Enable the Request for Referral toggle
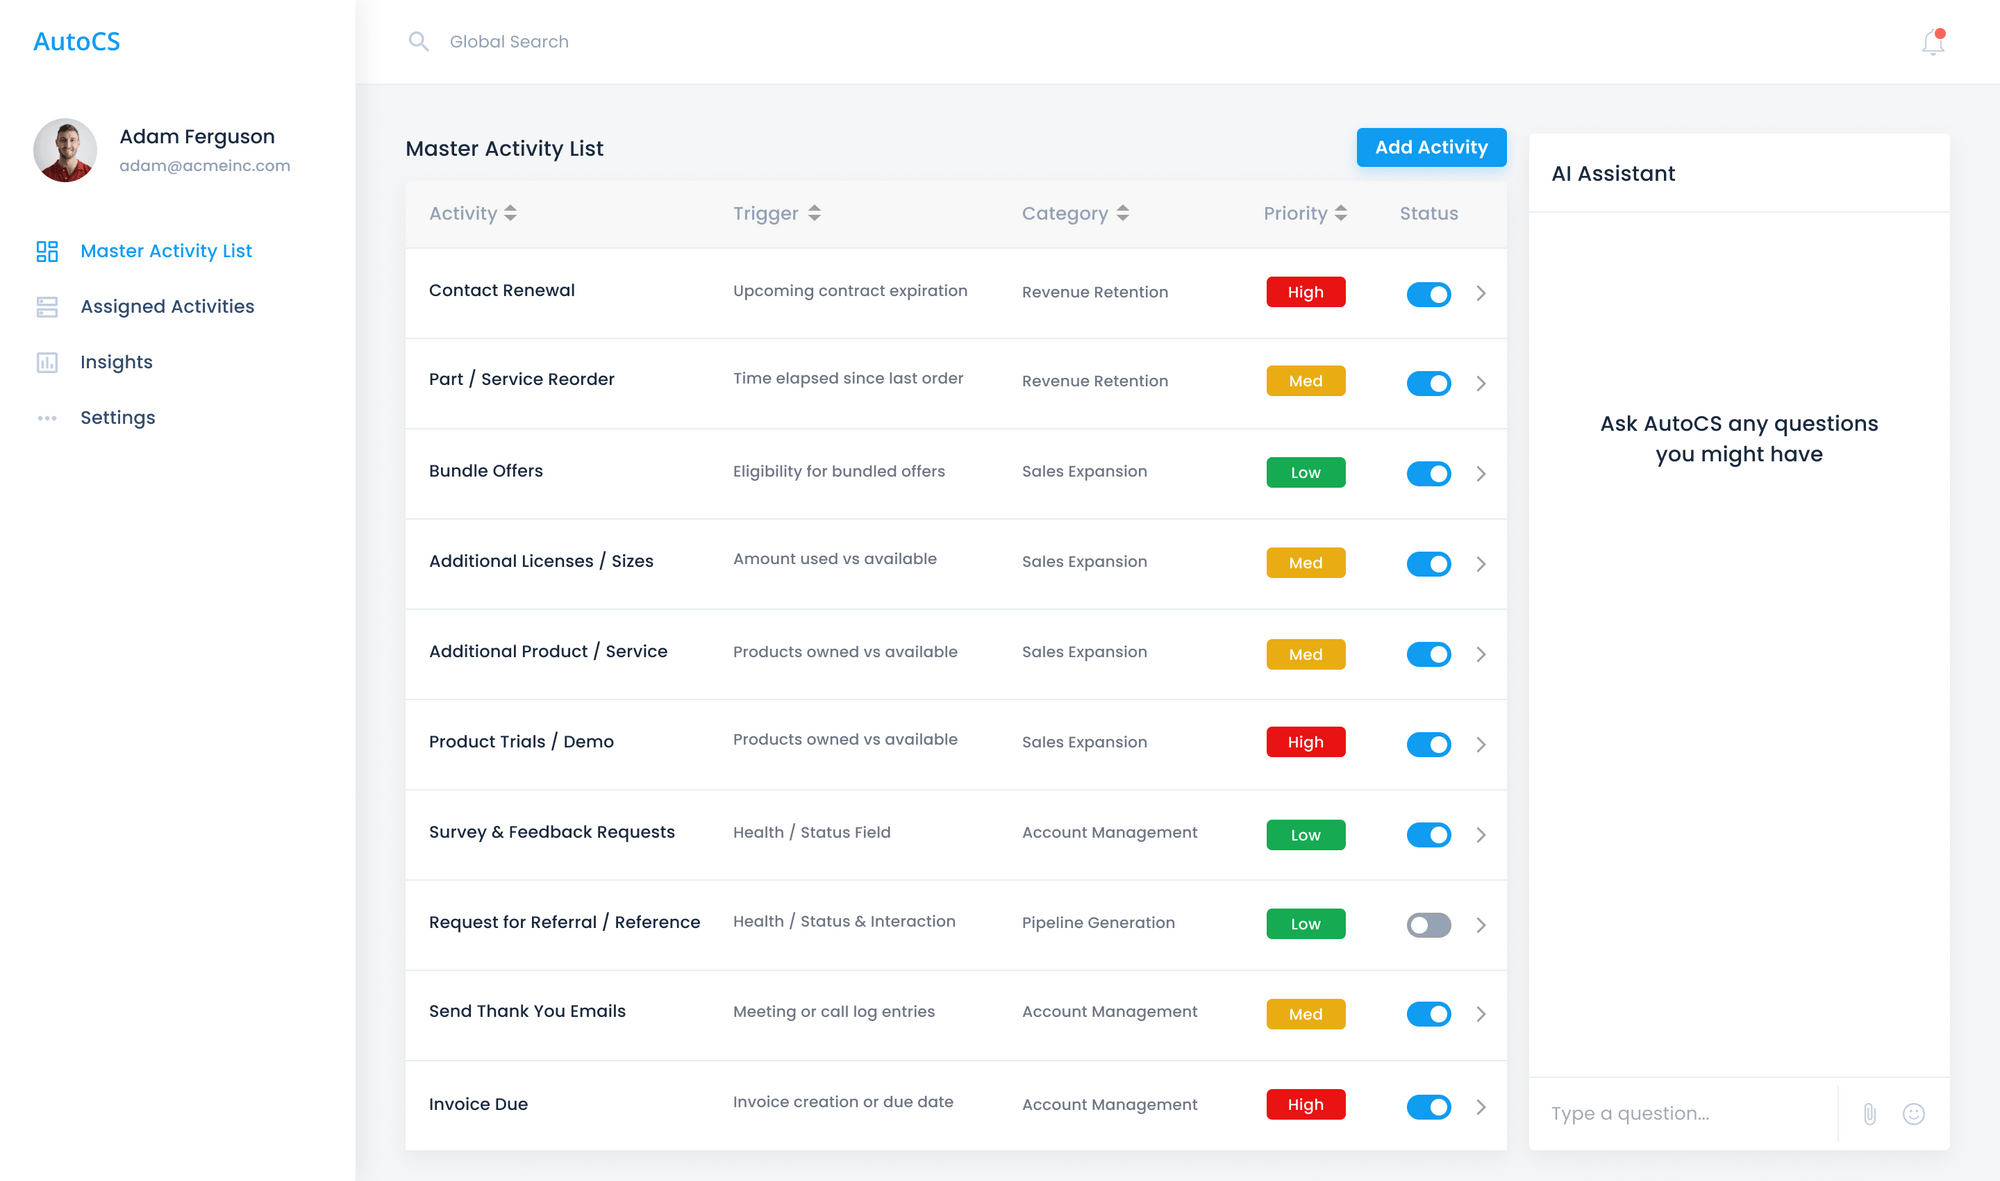Image resolution: width=2000 pixels, height=1181 pixels. tap(1428, 925)
